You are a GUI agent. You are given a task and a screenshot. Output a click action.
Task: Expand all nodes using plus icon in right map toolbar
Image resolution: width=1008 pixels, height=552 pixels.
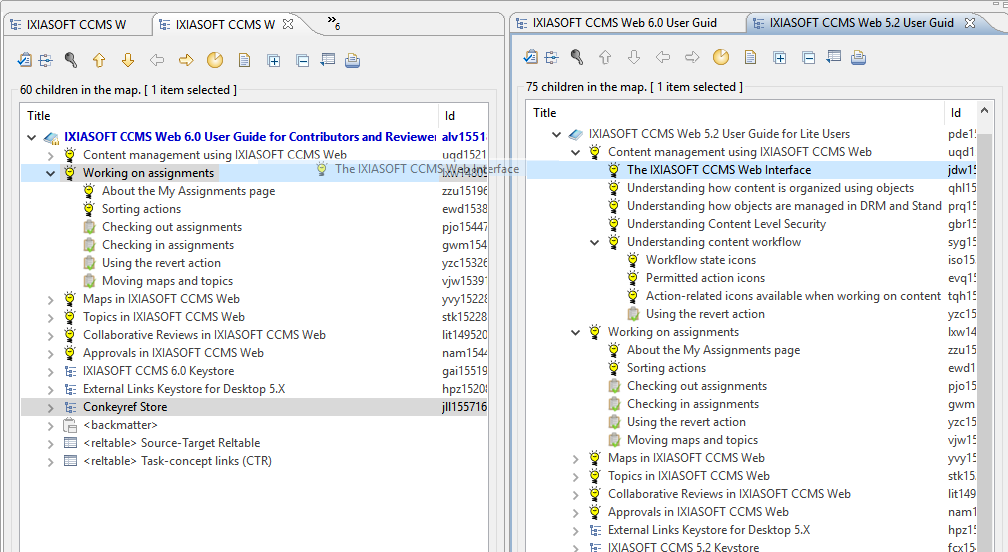click(779, 58)
